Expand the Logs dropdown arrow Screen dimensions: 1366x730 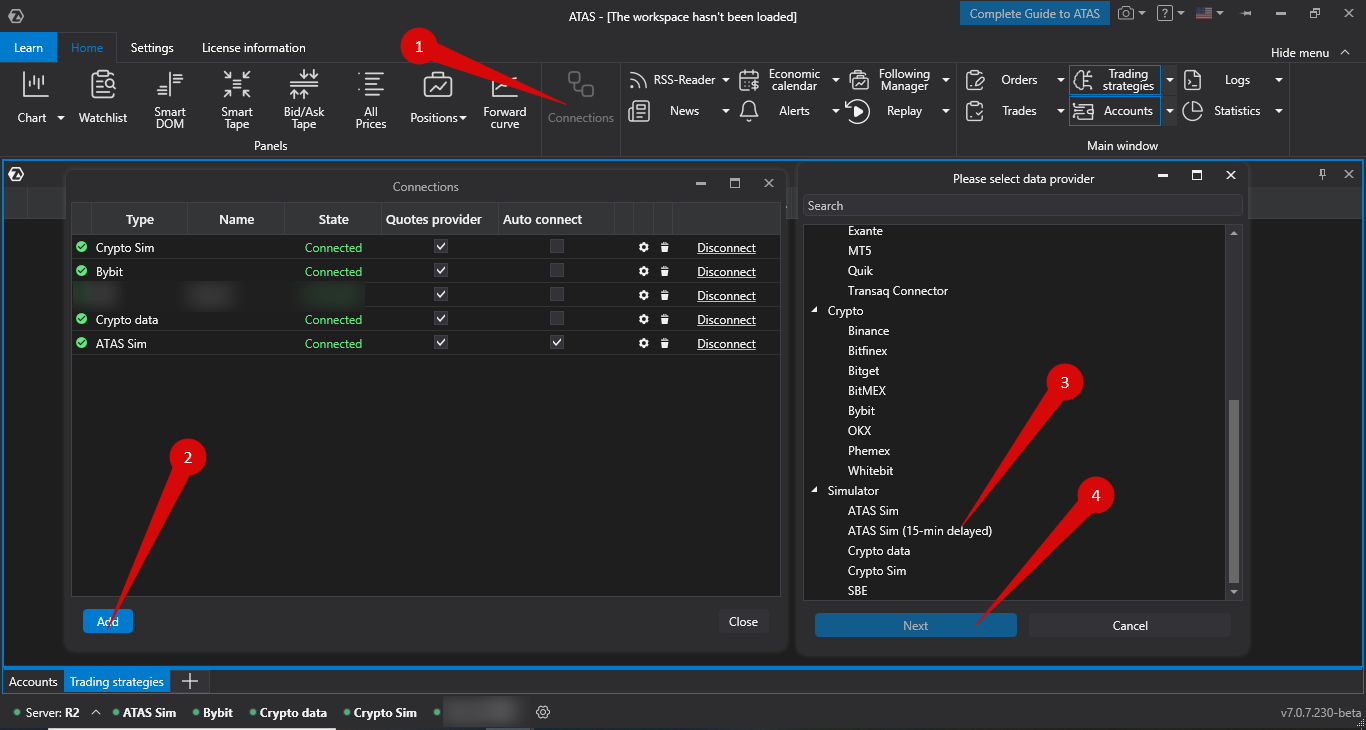pos(1279,80)
